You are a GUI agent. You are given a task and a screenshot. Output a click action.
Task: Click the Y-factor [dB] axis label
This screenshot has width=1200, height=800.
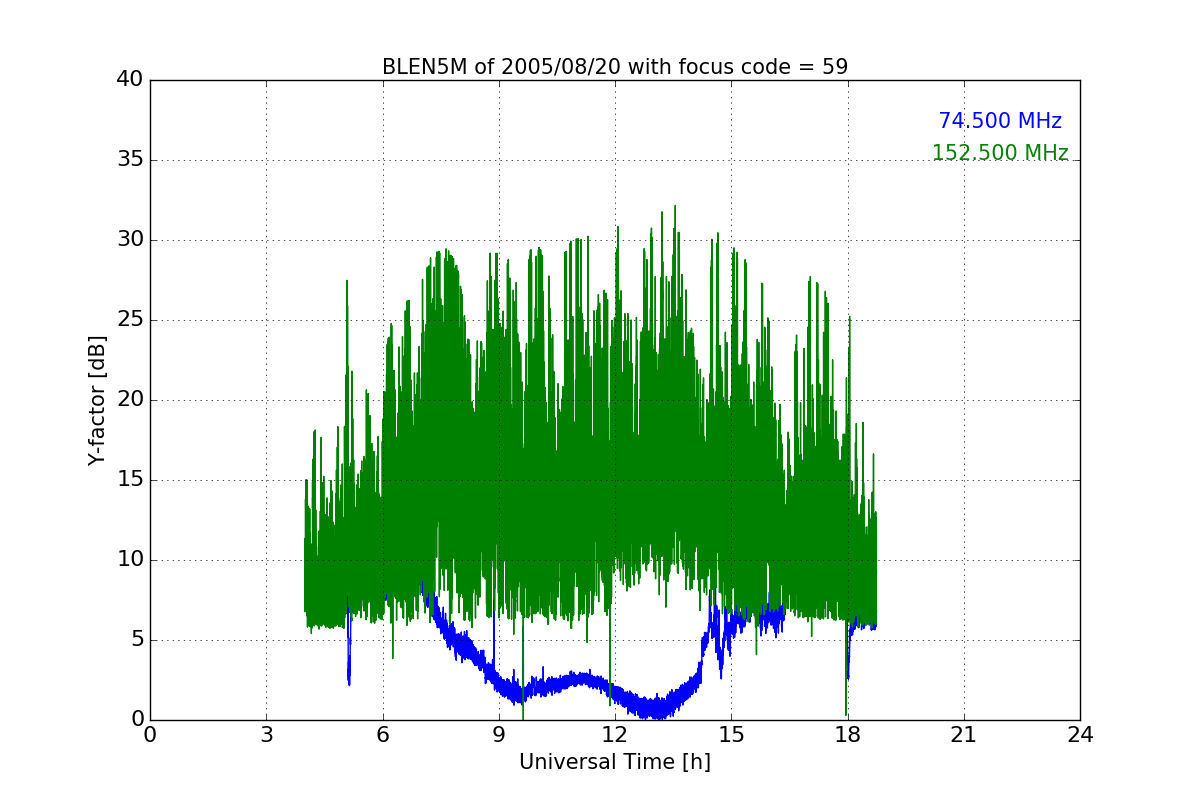click(97, 400)
